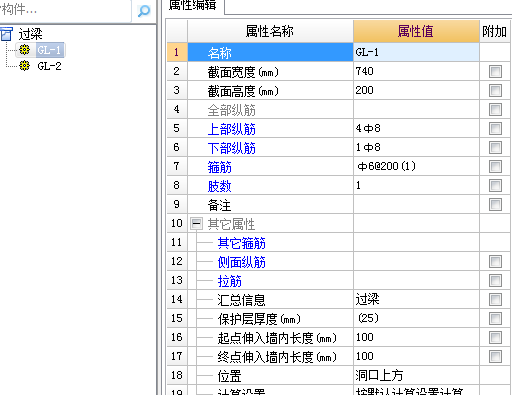Toggle the 保护层厚度 additional checkbox

[x=495, y=318]
